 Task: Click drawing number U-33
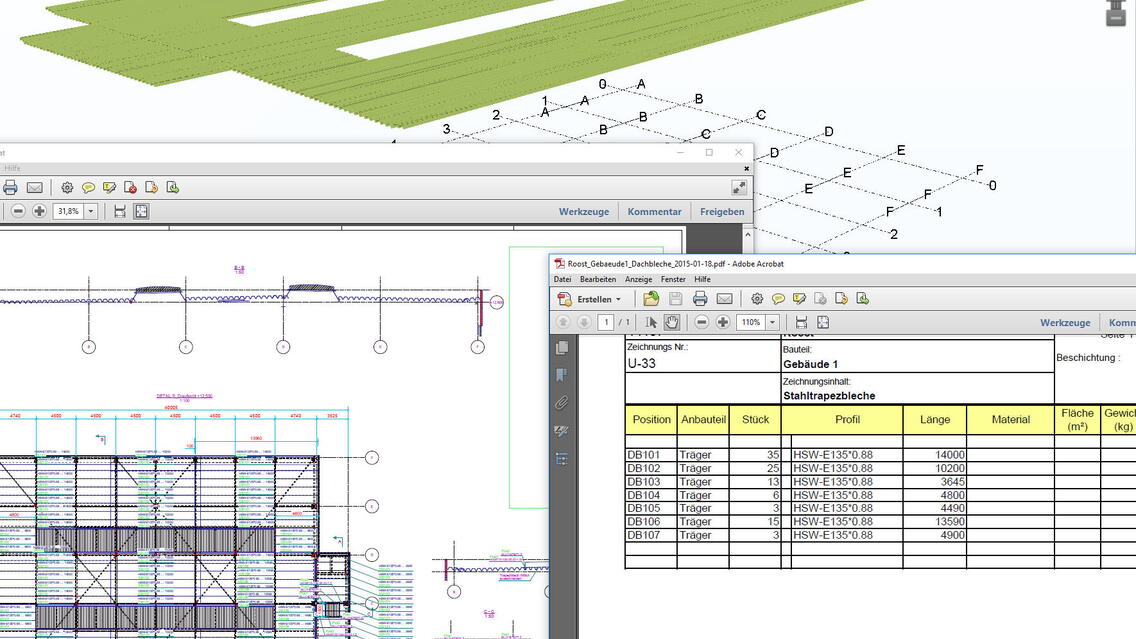(641, 363)
